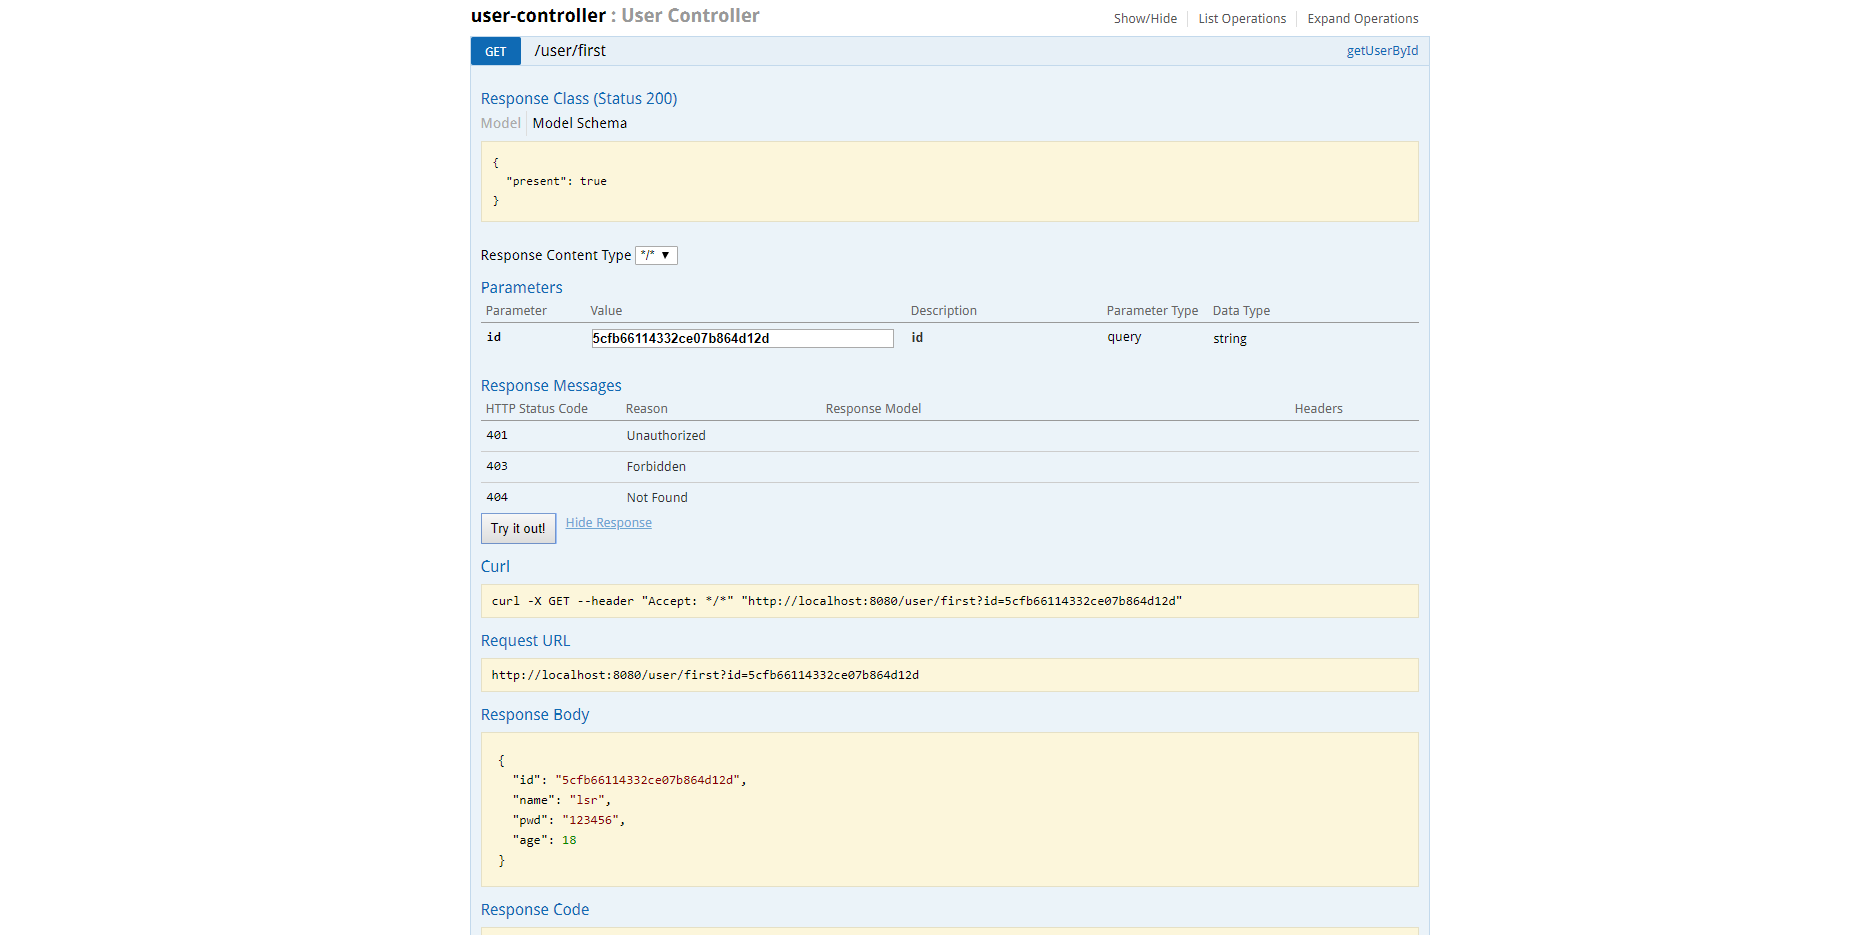Viewport: 1873px width, 935px height.
Task: Click the Headers column header
Action: pos(1318,409)
